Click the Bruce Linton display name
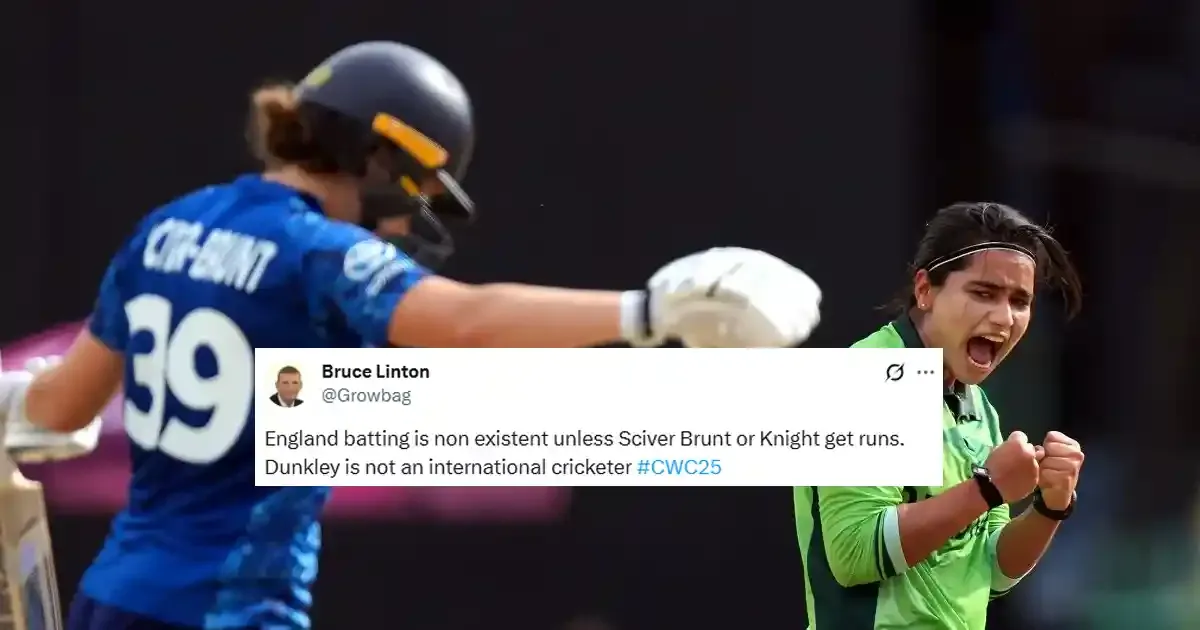This screenshot has width=1200, height=630. (375, 372)
